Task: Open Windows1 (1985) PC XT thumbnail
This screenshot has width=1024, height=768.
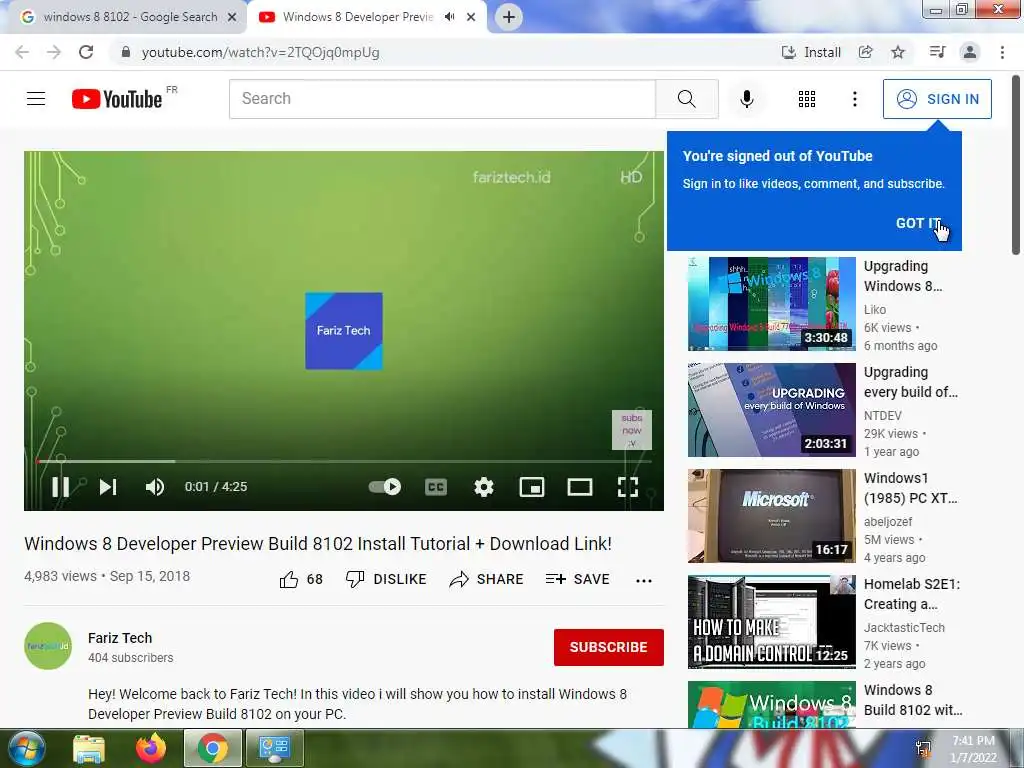Action: point(771,516)
